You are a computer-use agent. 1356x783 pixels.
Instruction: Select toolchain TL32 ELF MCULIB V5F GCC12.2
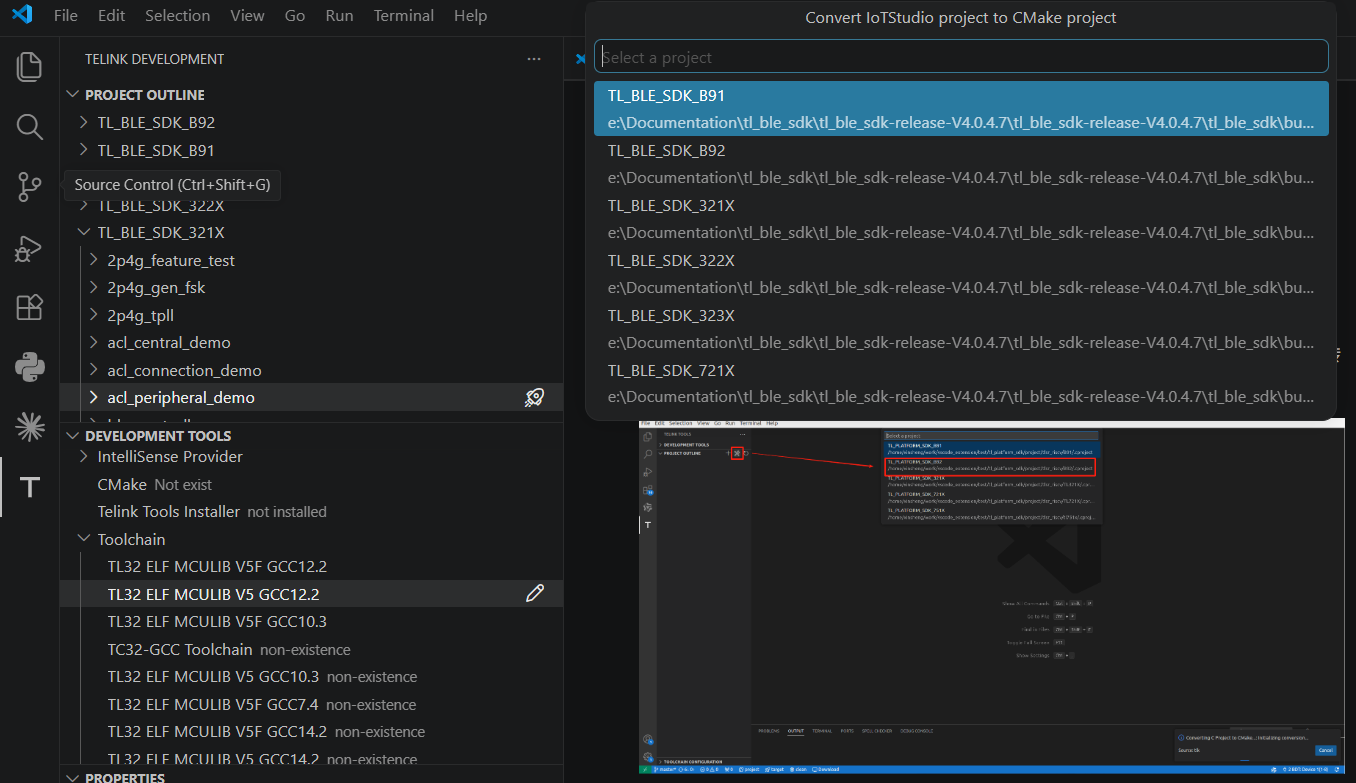point(311,567)
